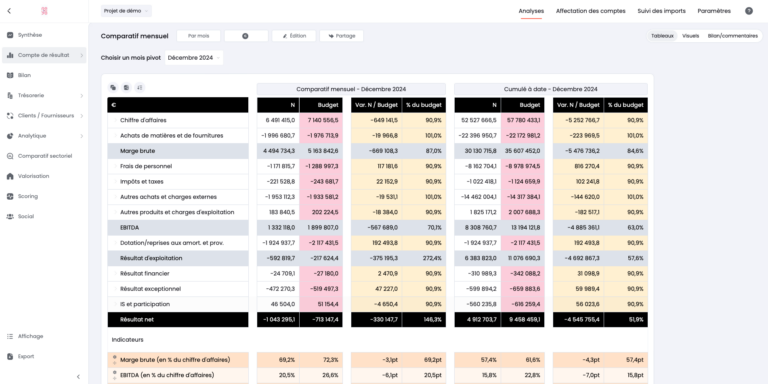Switch view to Bilan/commentaires
Image resolution: width=768 pixels, height=384 pixels.
click(733, 36)
